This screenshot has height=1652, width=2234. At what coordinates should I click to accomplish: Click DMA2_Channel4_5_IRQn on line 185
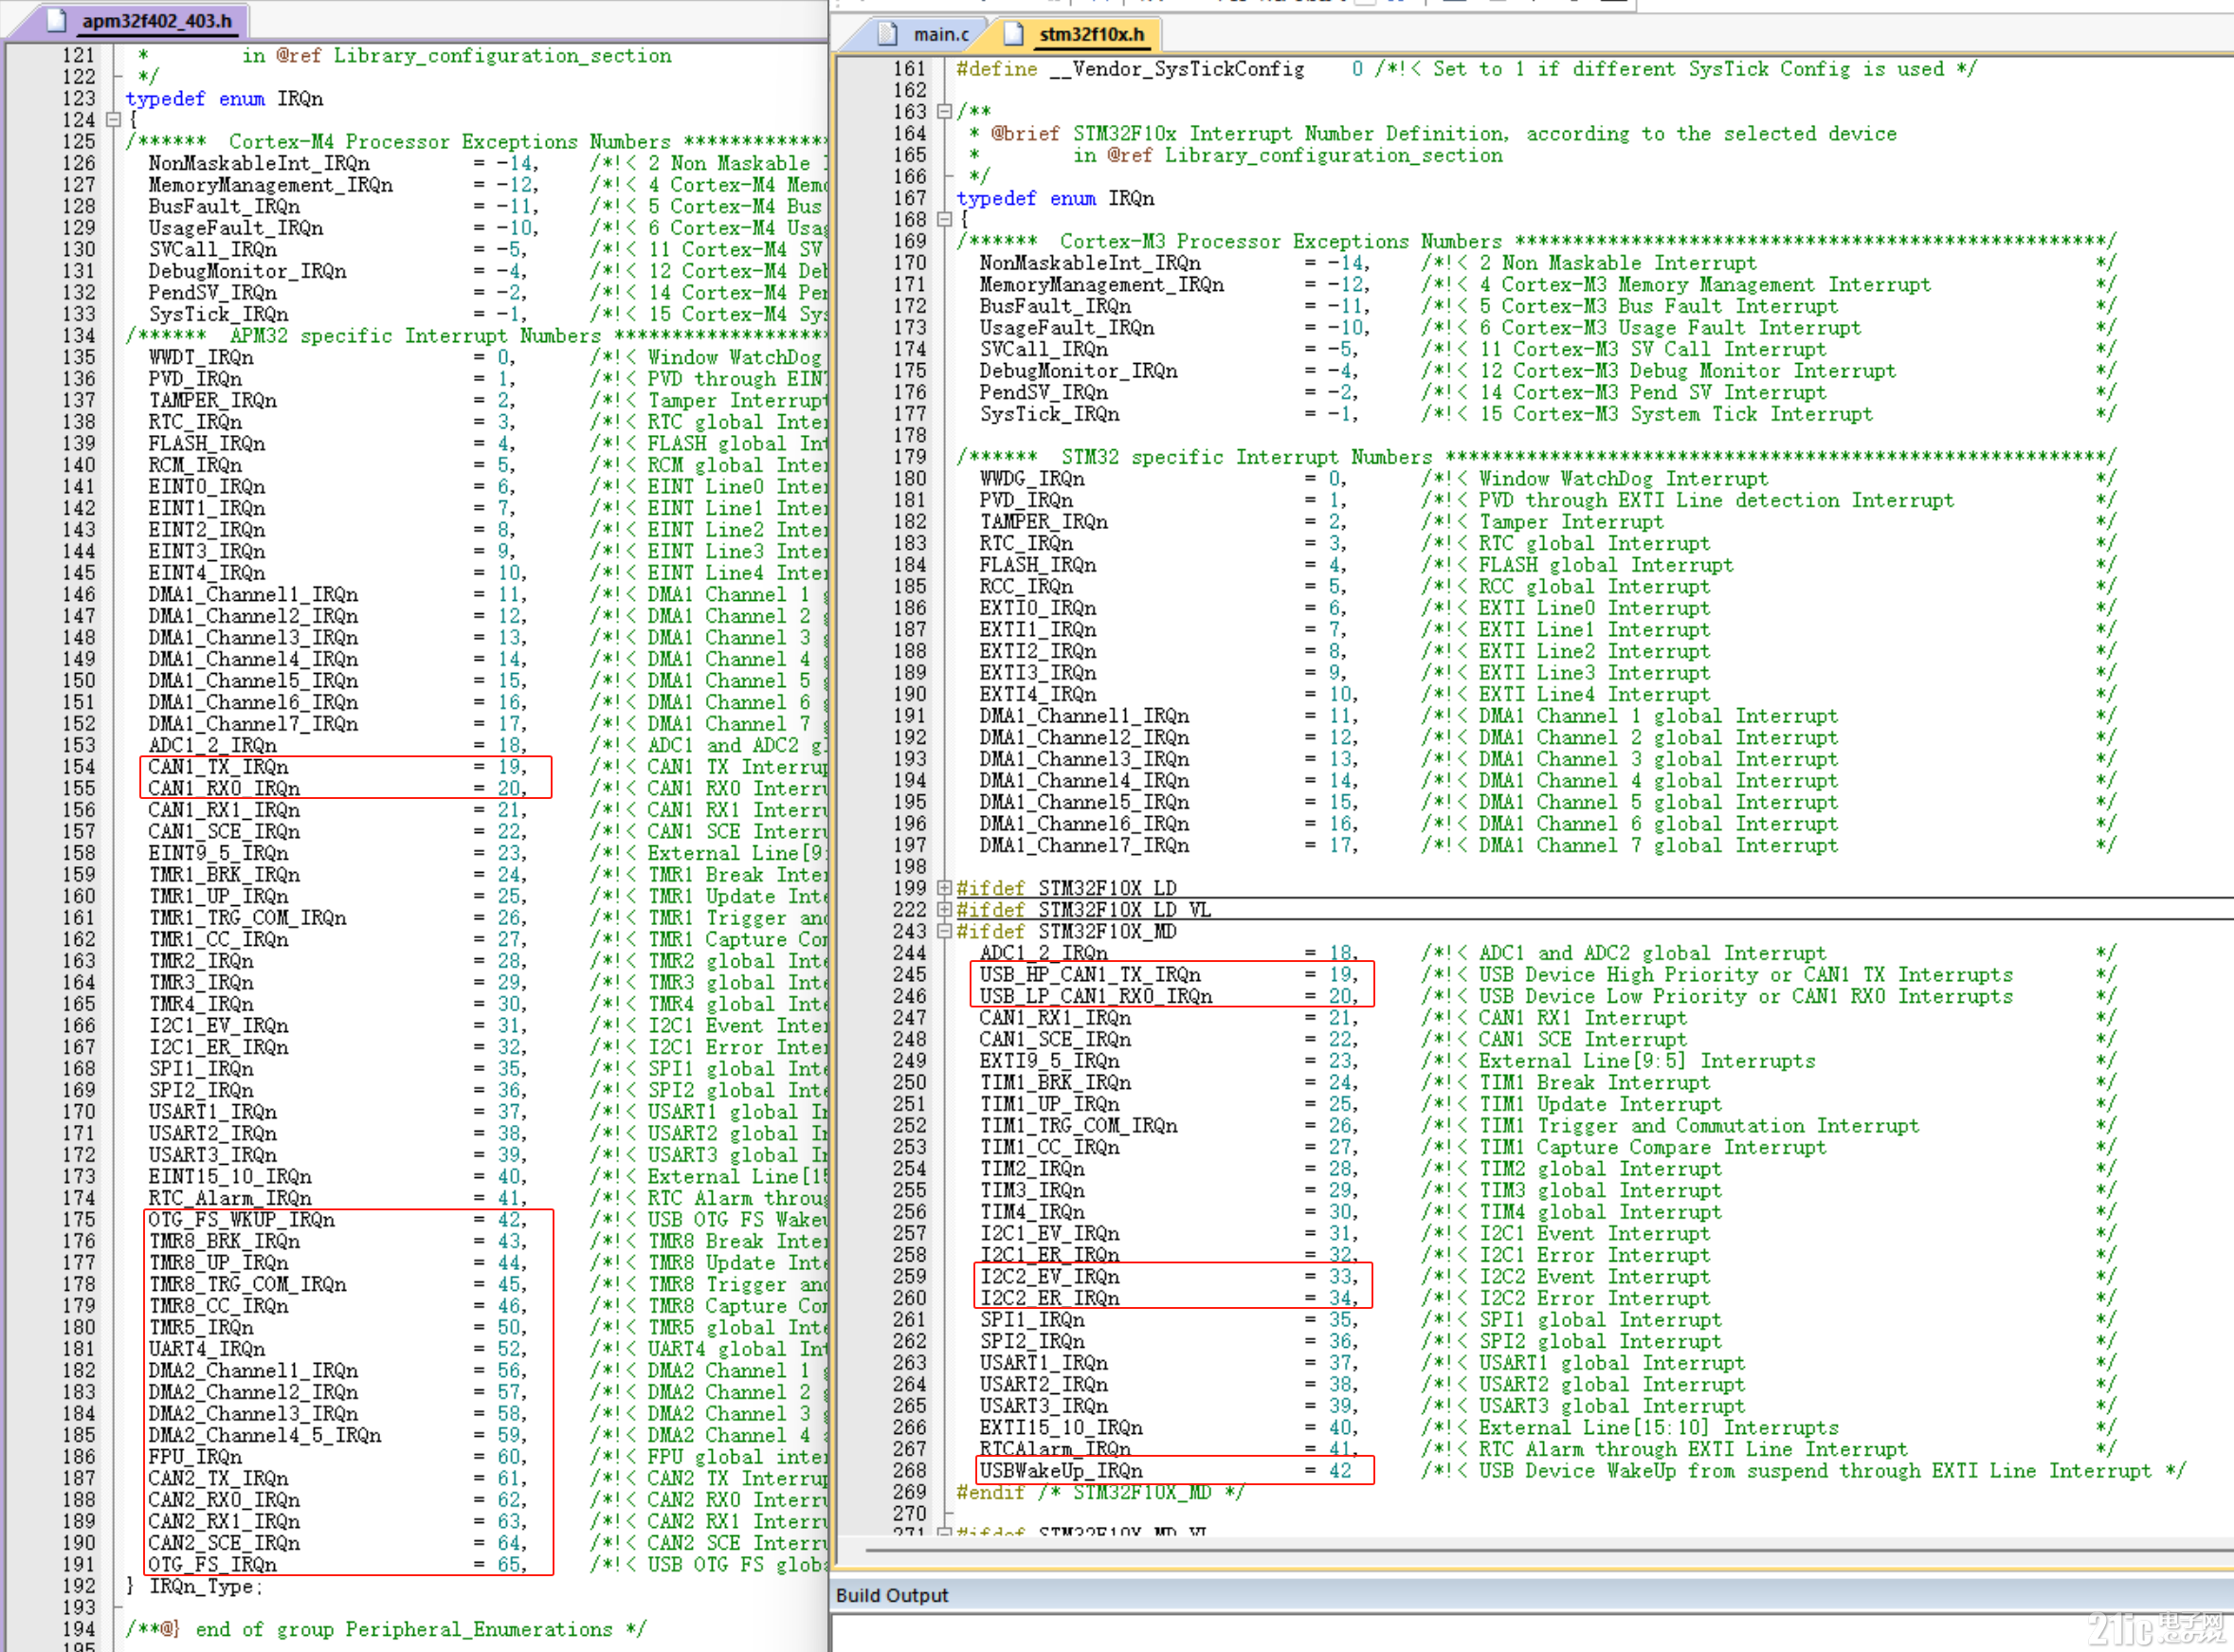point(265,1436)
